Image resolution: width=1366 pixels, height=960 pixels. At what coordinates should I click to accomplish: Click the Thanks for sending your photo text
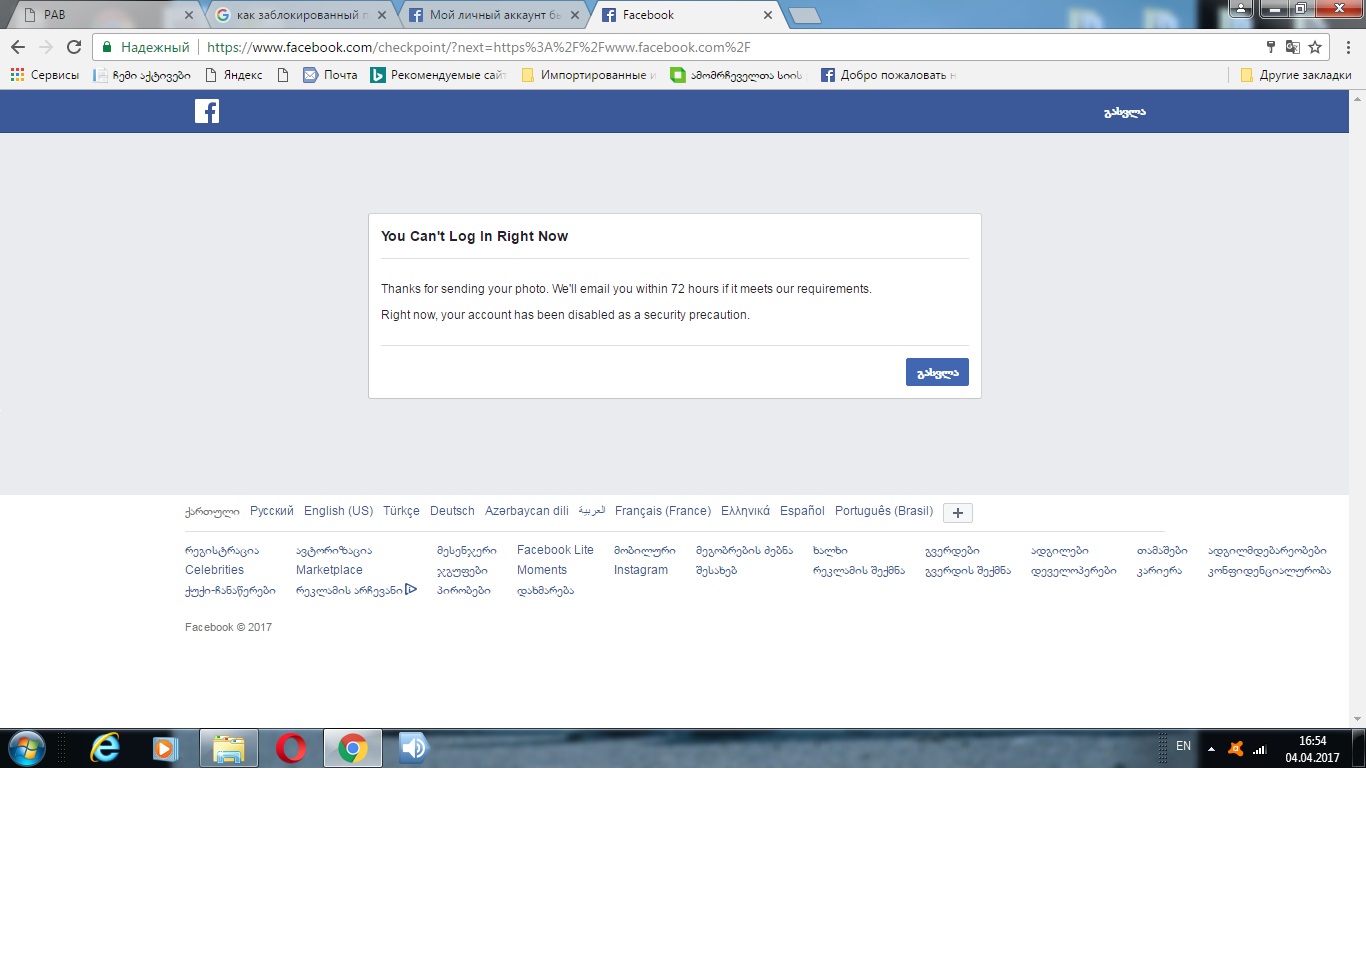[626, 289]
